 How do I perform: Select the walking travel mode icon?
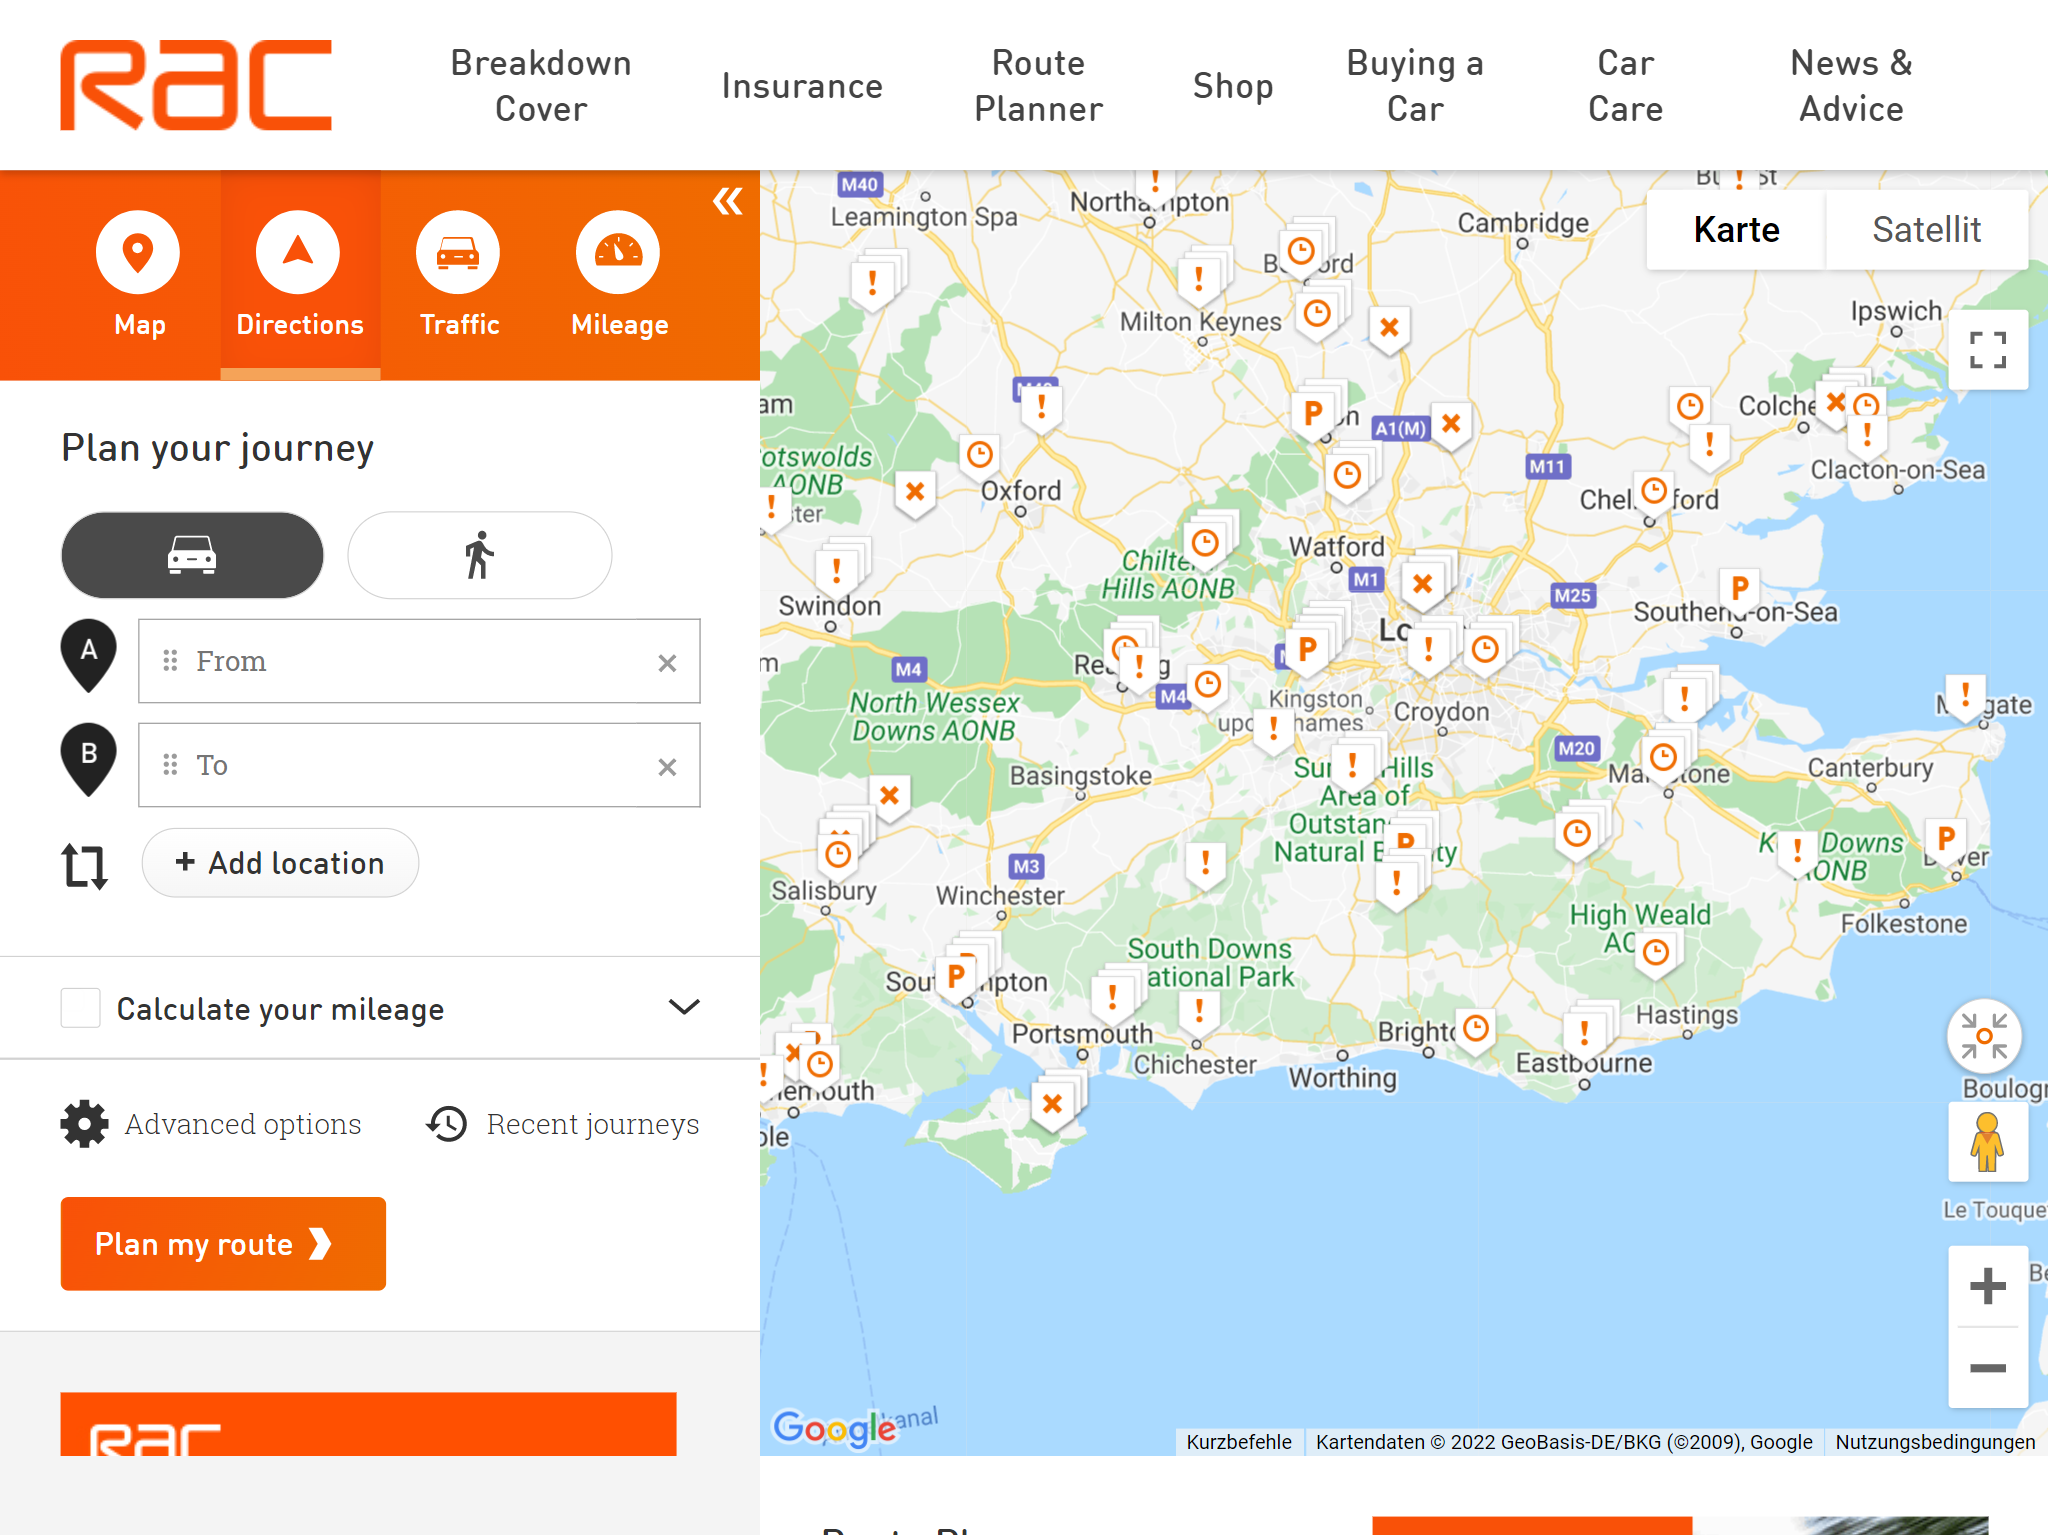pyautogui.click(x=479, y=553)
